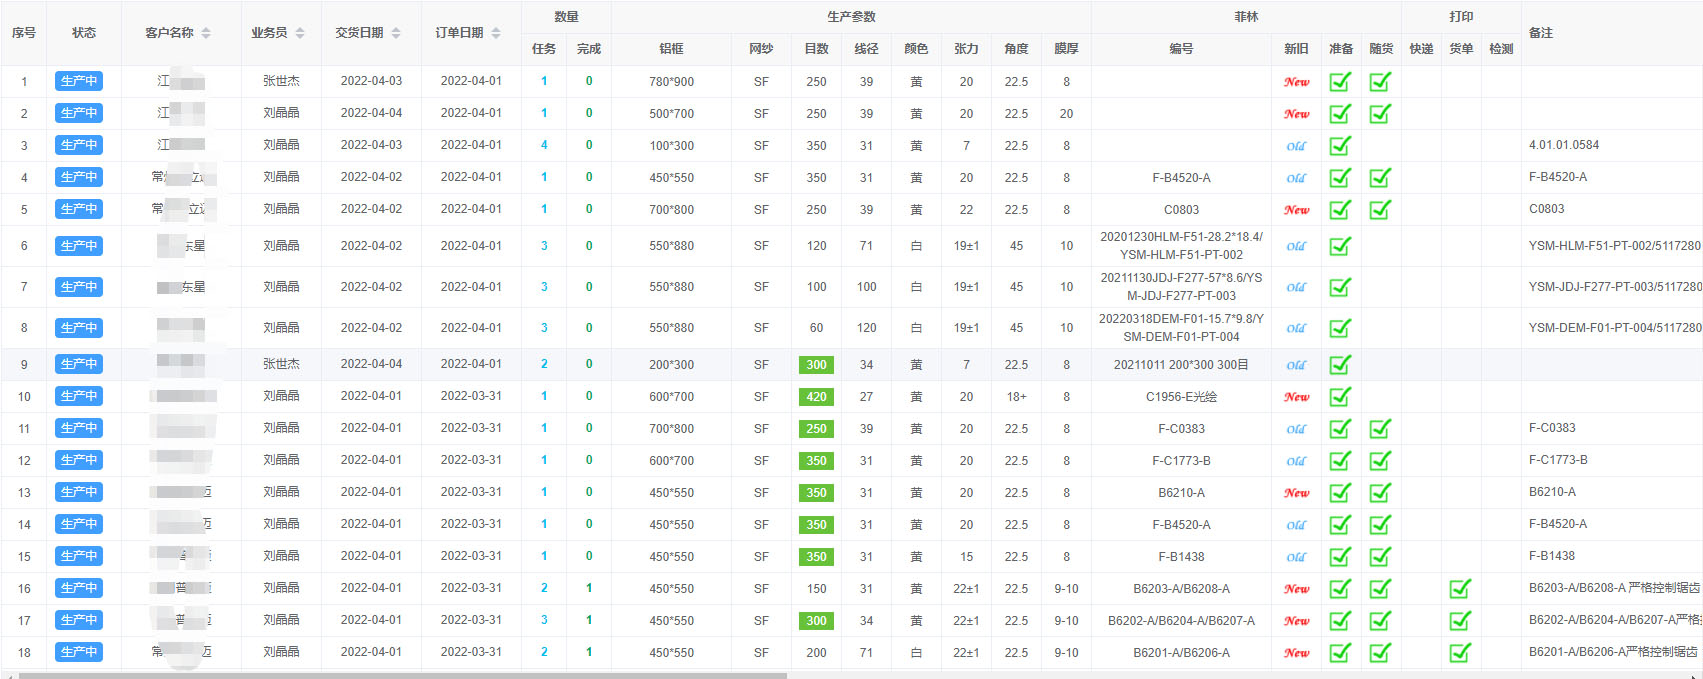The height and width of the screenshot is (679, 1703).
Task: Click the New icon in row 18
Action: coord(1296,653)
